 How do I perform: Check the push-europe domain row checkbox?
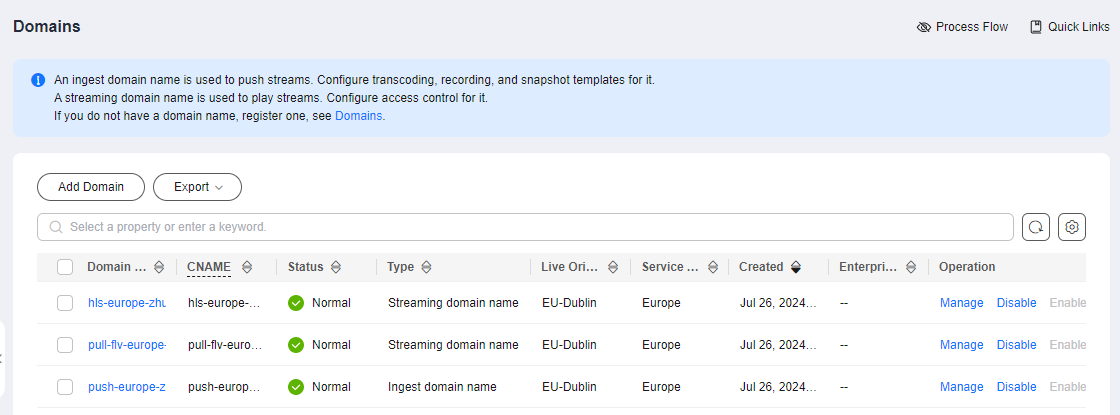65,387
